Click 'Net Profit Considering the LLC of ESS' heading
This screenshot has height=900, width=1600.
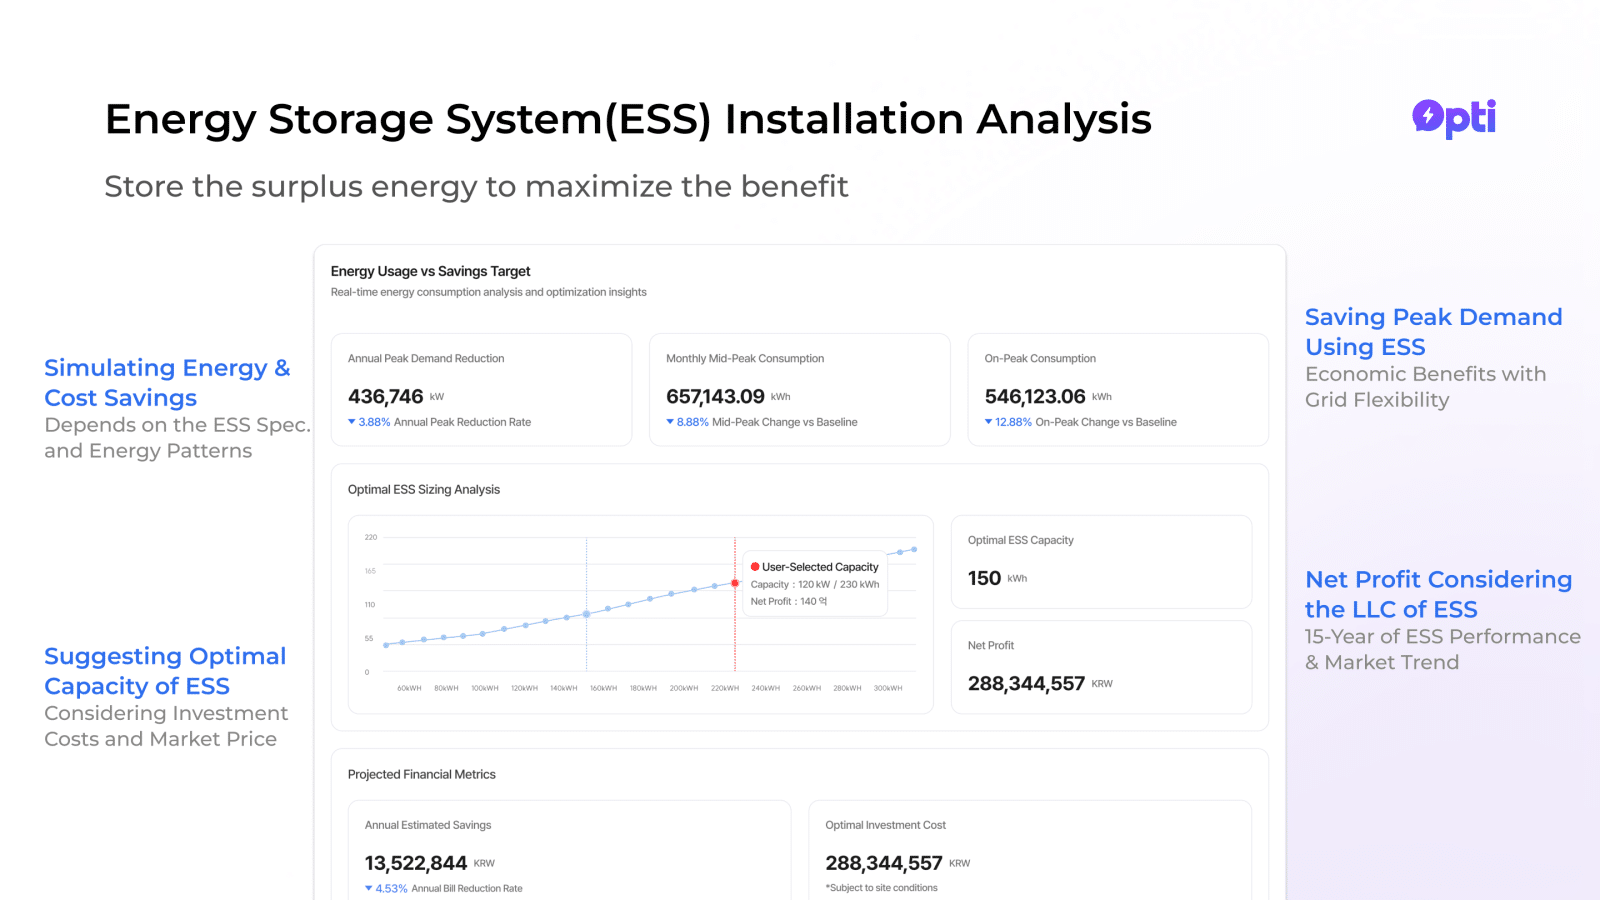1438,594
